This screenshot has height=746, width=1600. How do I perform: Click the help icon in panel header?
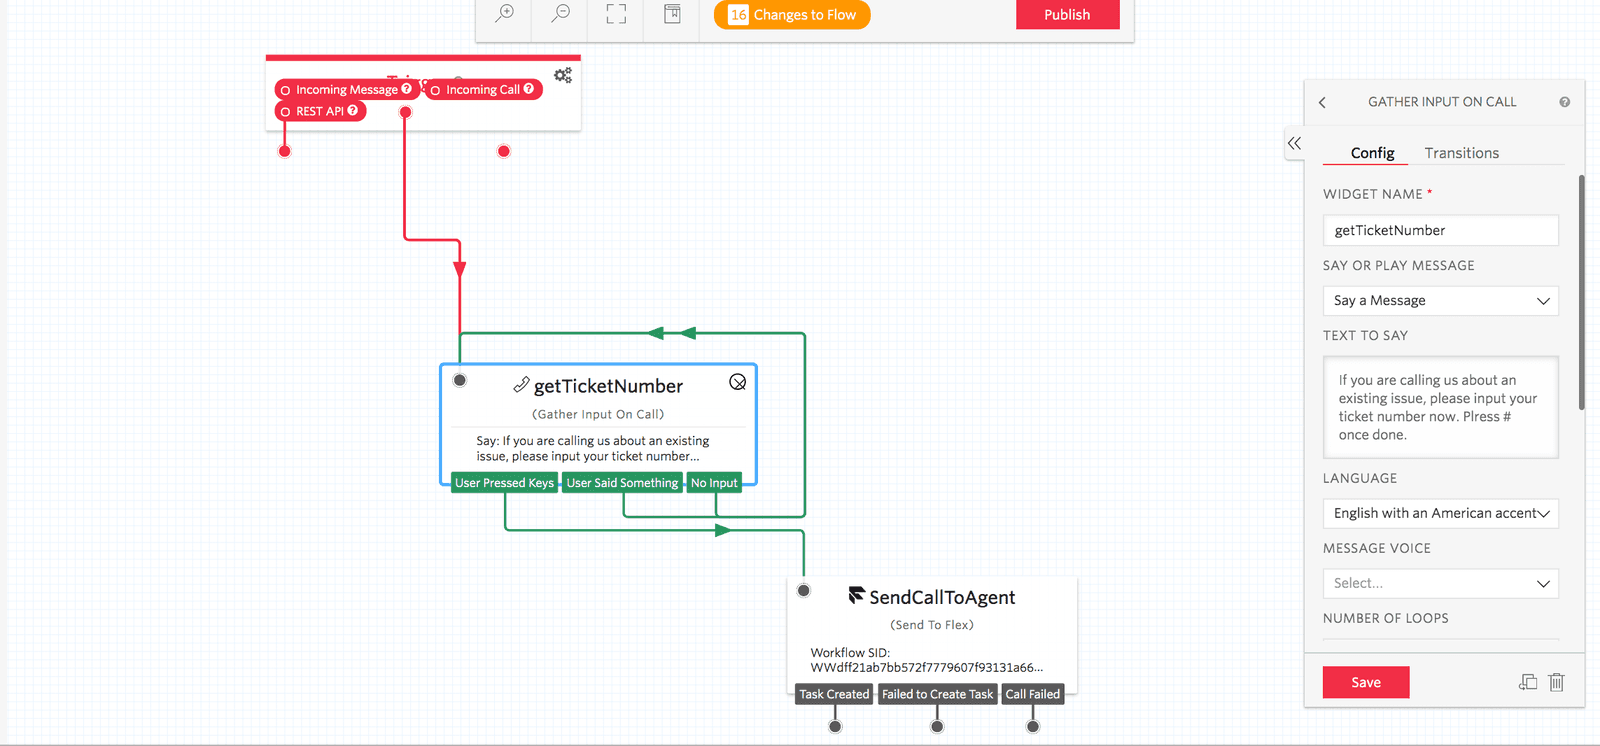point(1564,102)
